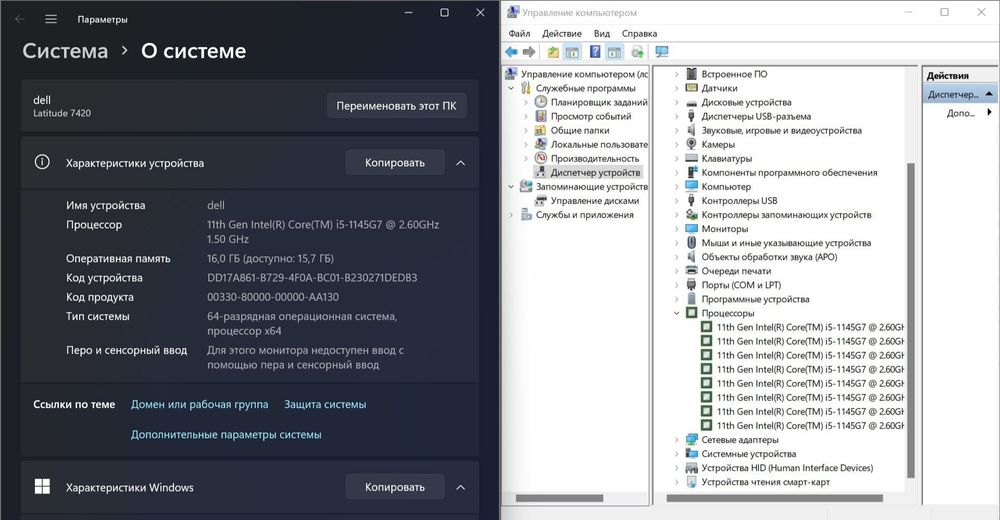
Task: Select Управление дисками node
Action: pos(594,200)
